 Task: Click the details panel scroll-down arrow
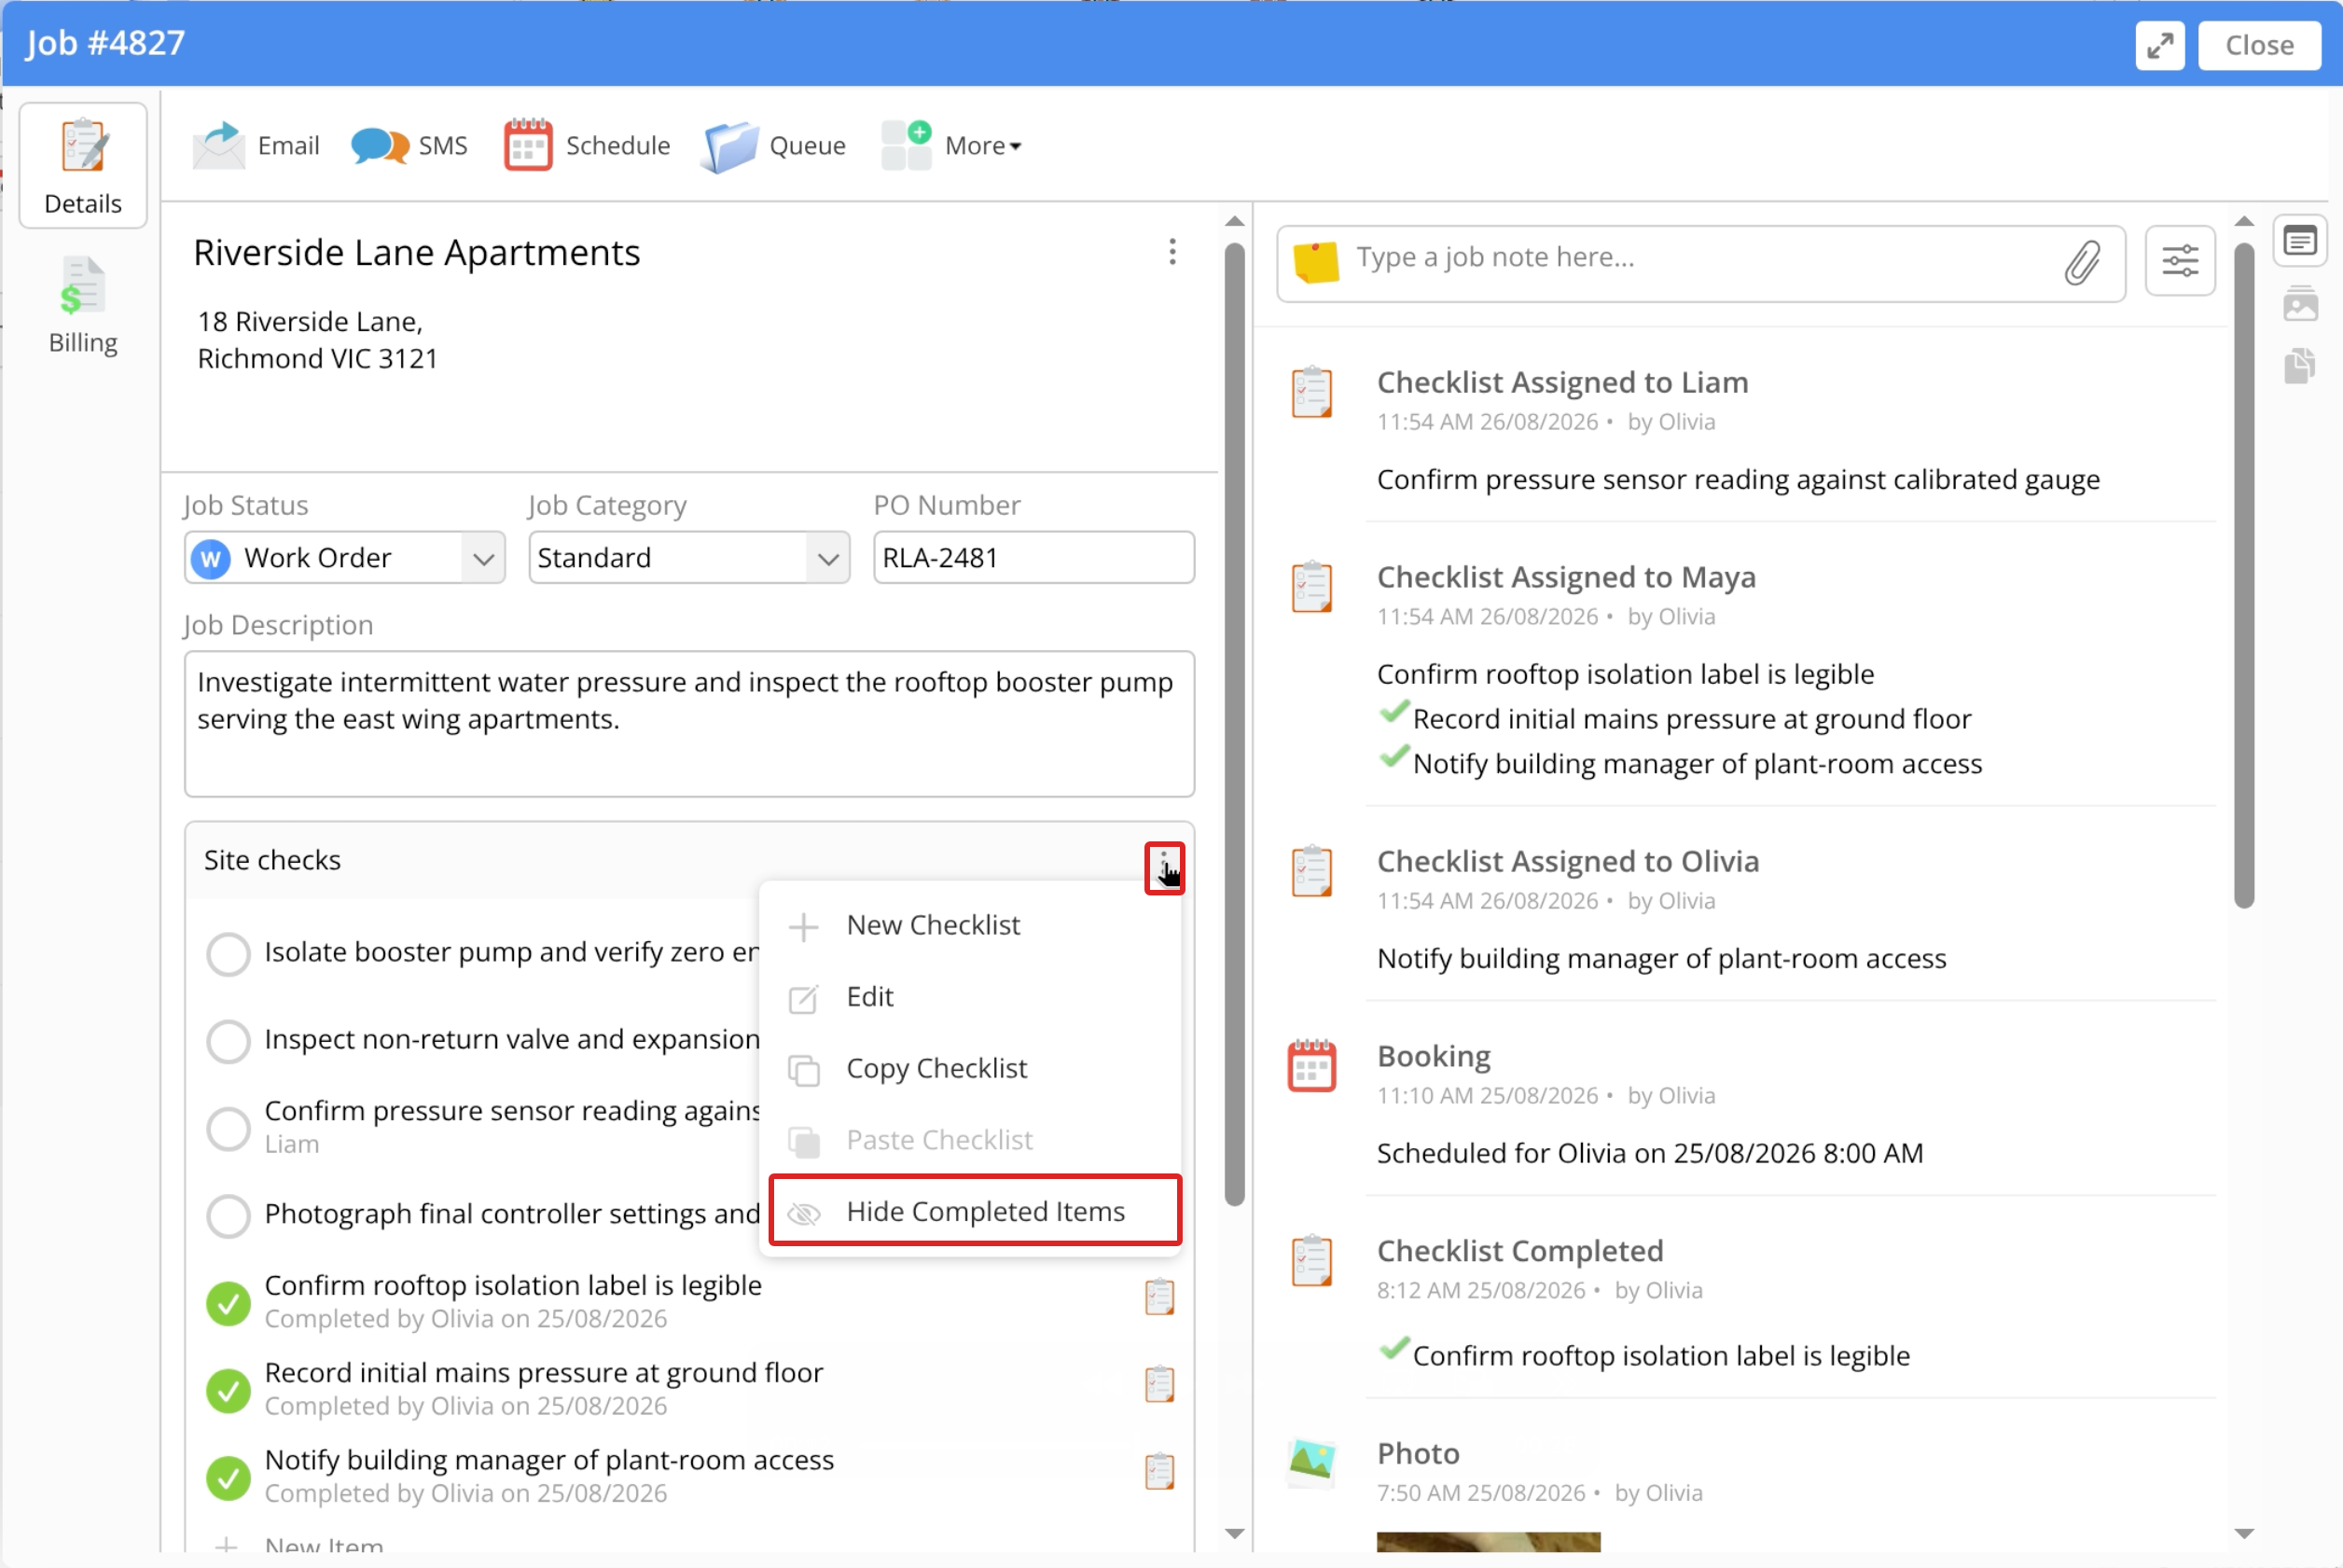coord(1235,1533)
